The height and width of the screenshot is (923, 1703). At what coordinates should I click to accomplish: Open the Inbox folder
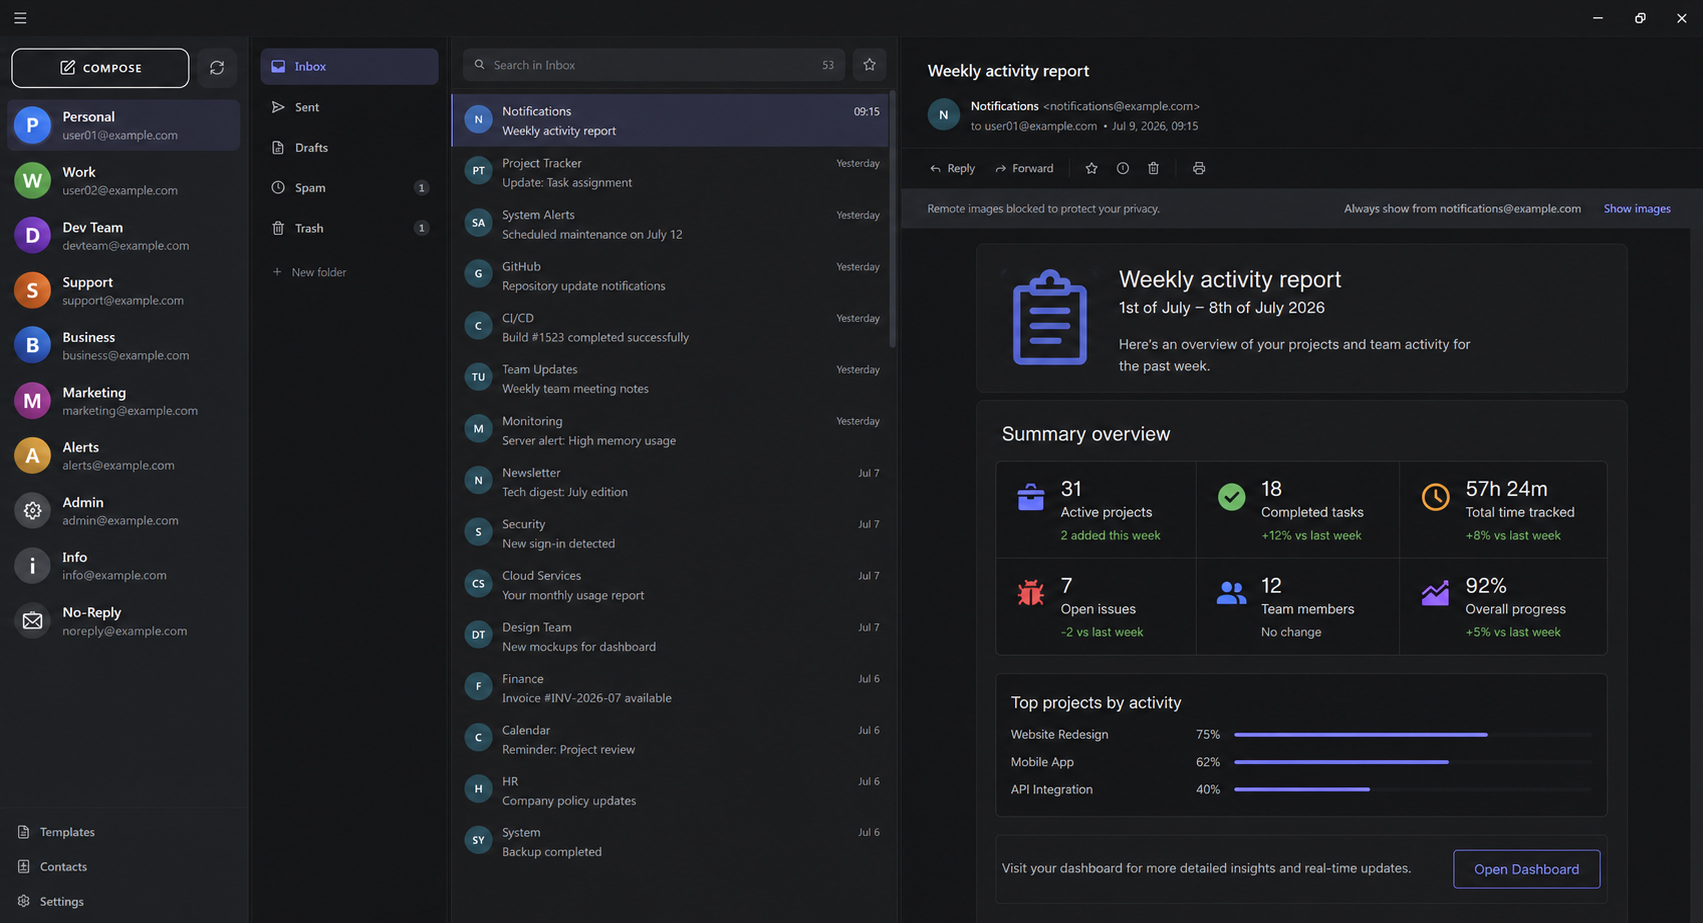(x=349, y=66)
